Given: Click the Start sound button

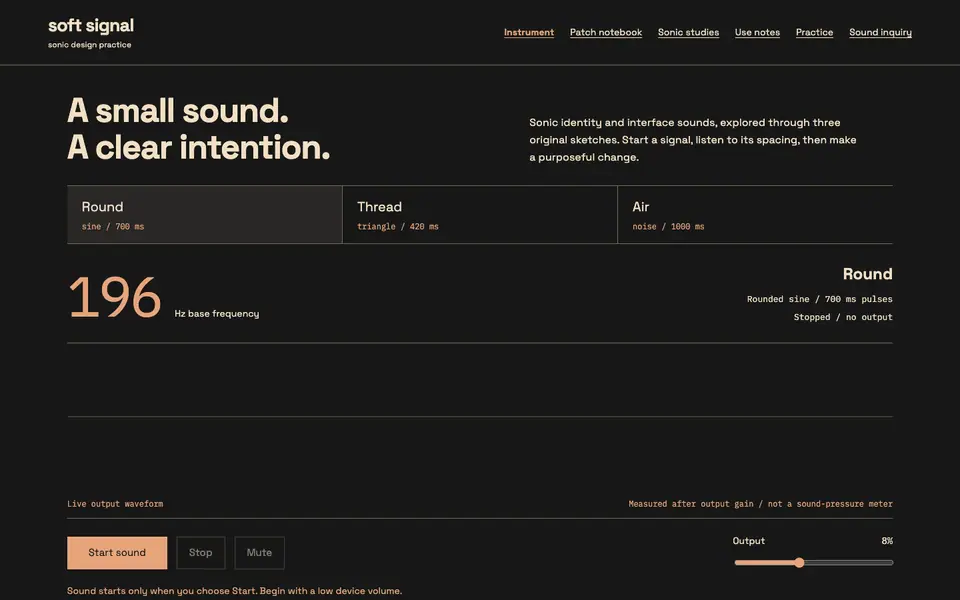Looking at the screenshot, I should 117,553.
